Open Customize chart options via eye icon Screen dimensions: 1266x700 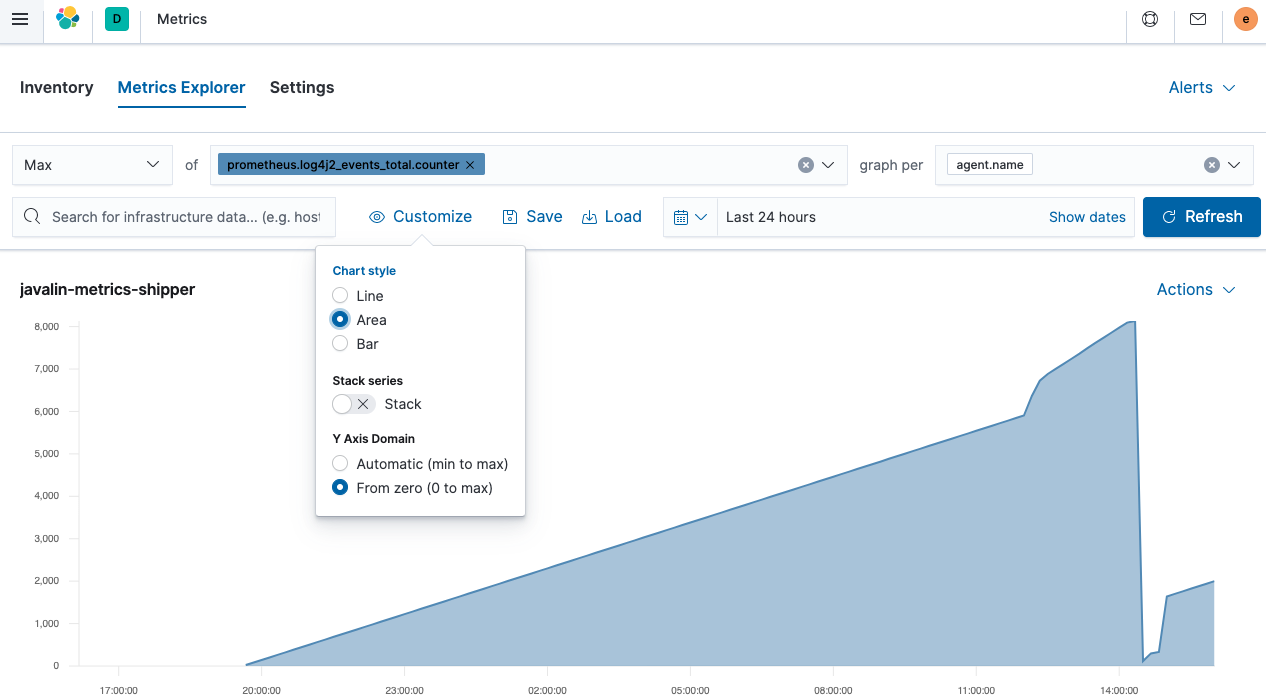point(420,216)
